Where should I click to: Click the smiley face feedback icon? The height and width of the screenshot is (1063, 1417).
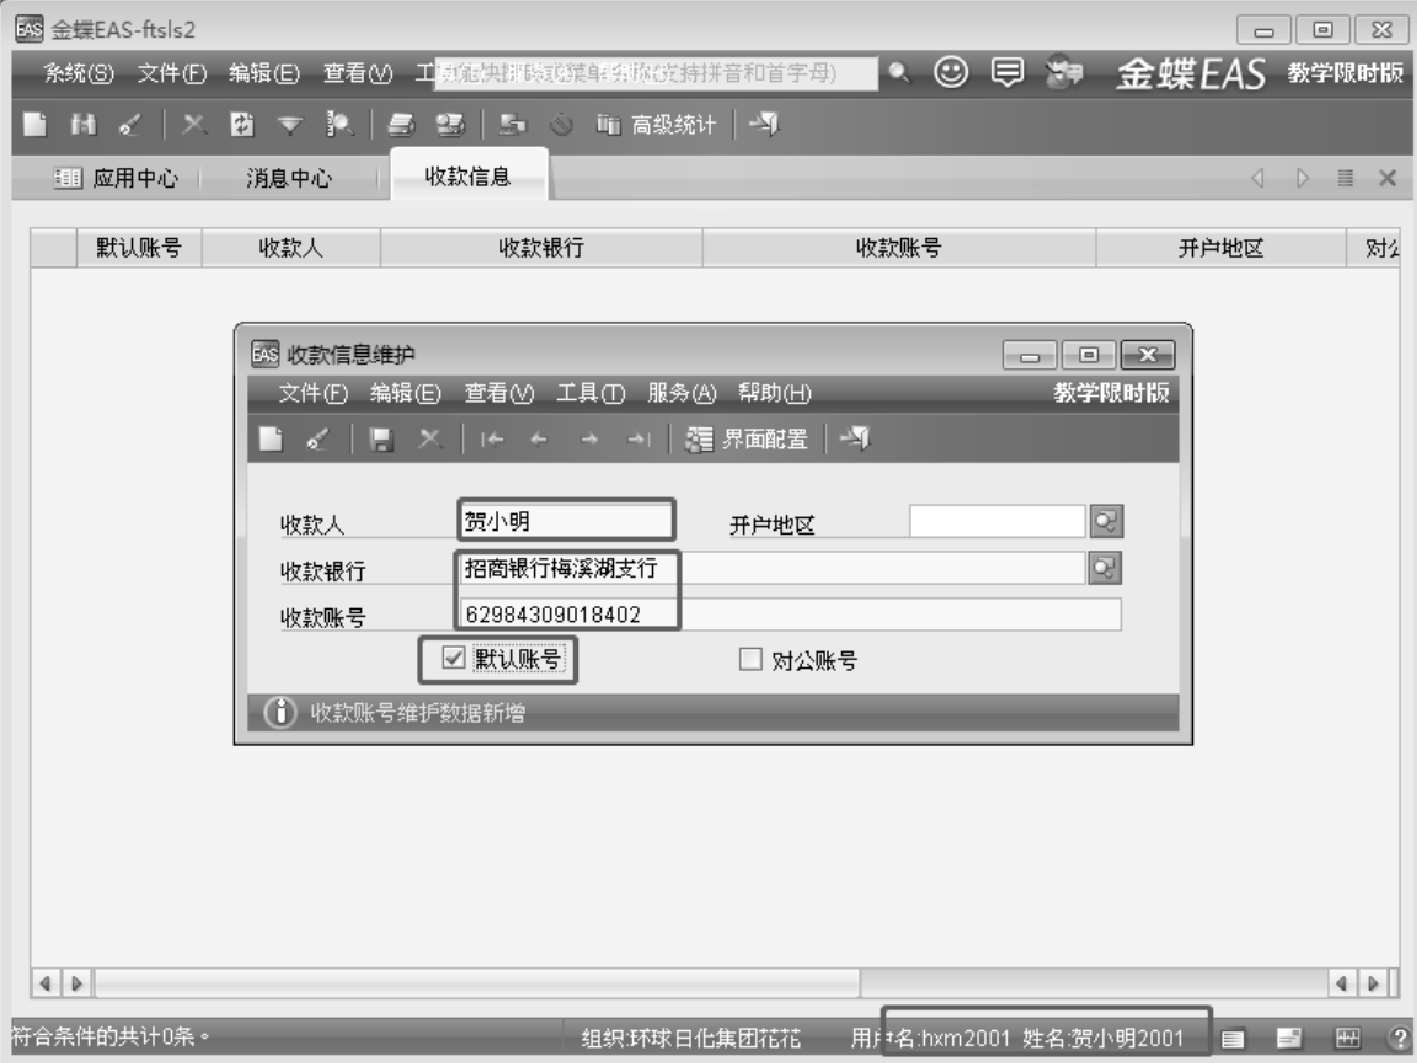(x=951, y=72)
